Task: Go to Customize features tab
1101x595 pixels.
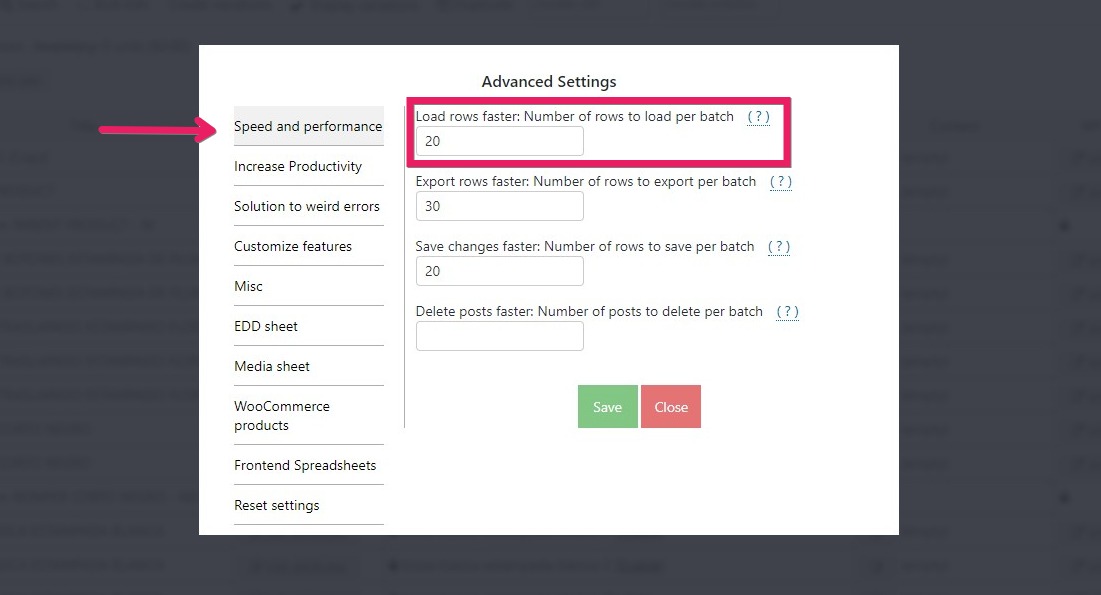Action: [x=293, y=247]
